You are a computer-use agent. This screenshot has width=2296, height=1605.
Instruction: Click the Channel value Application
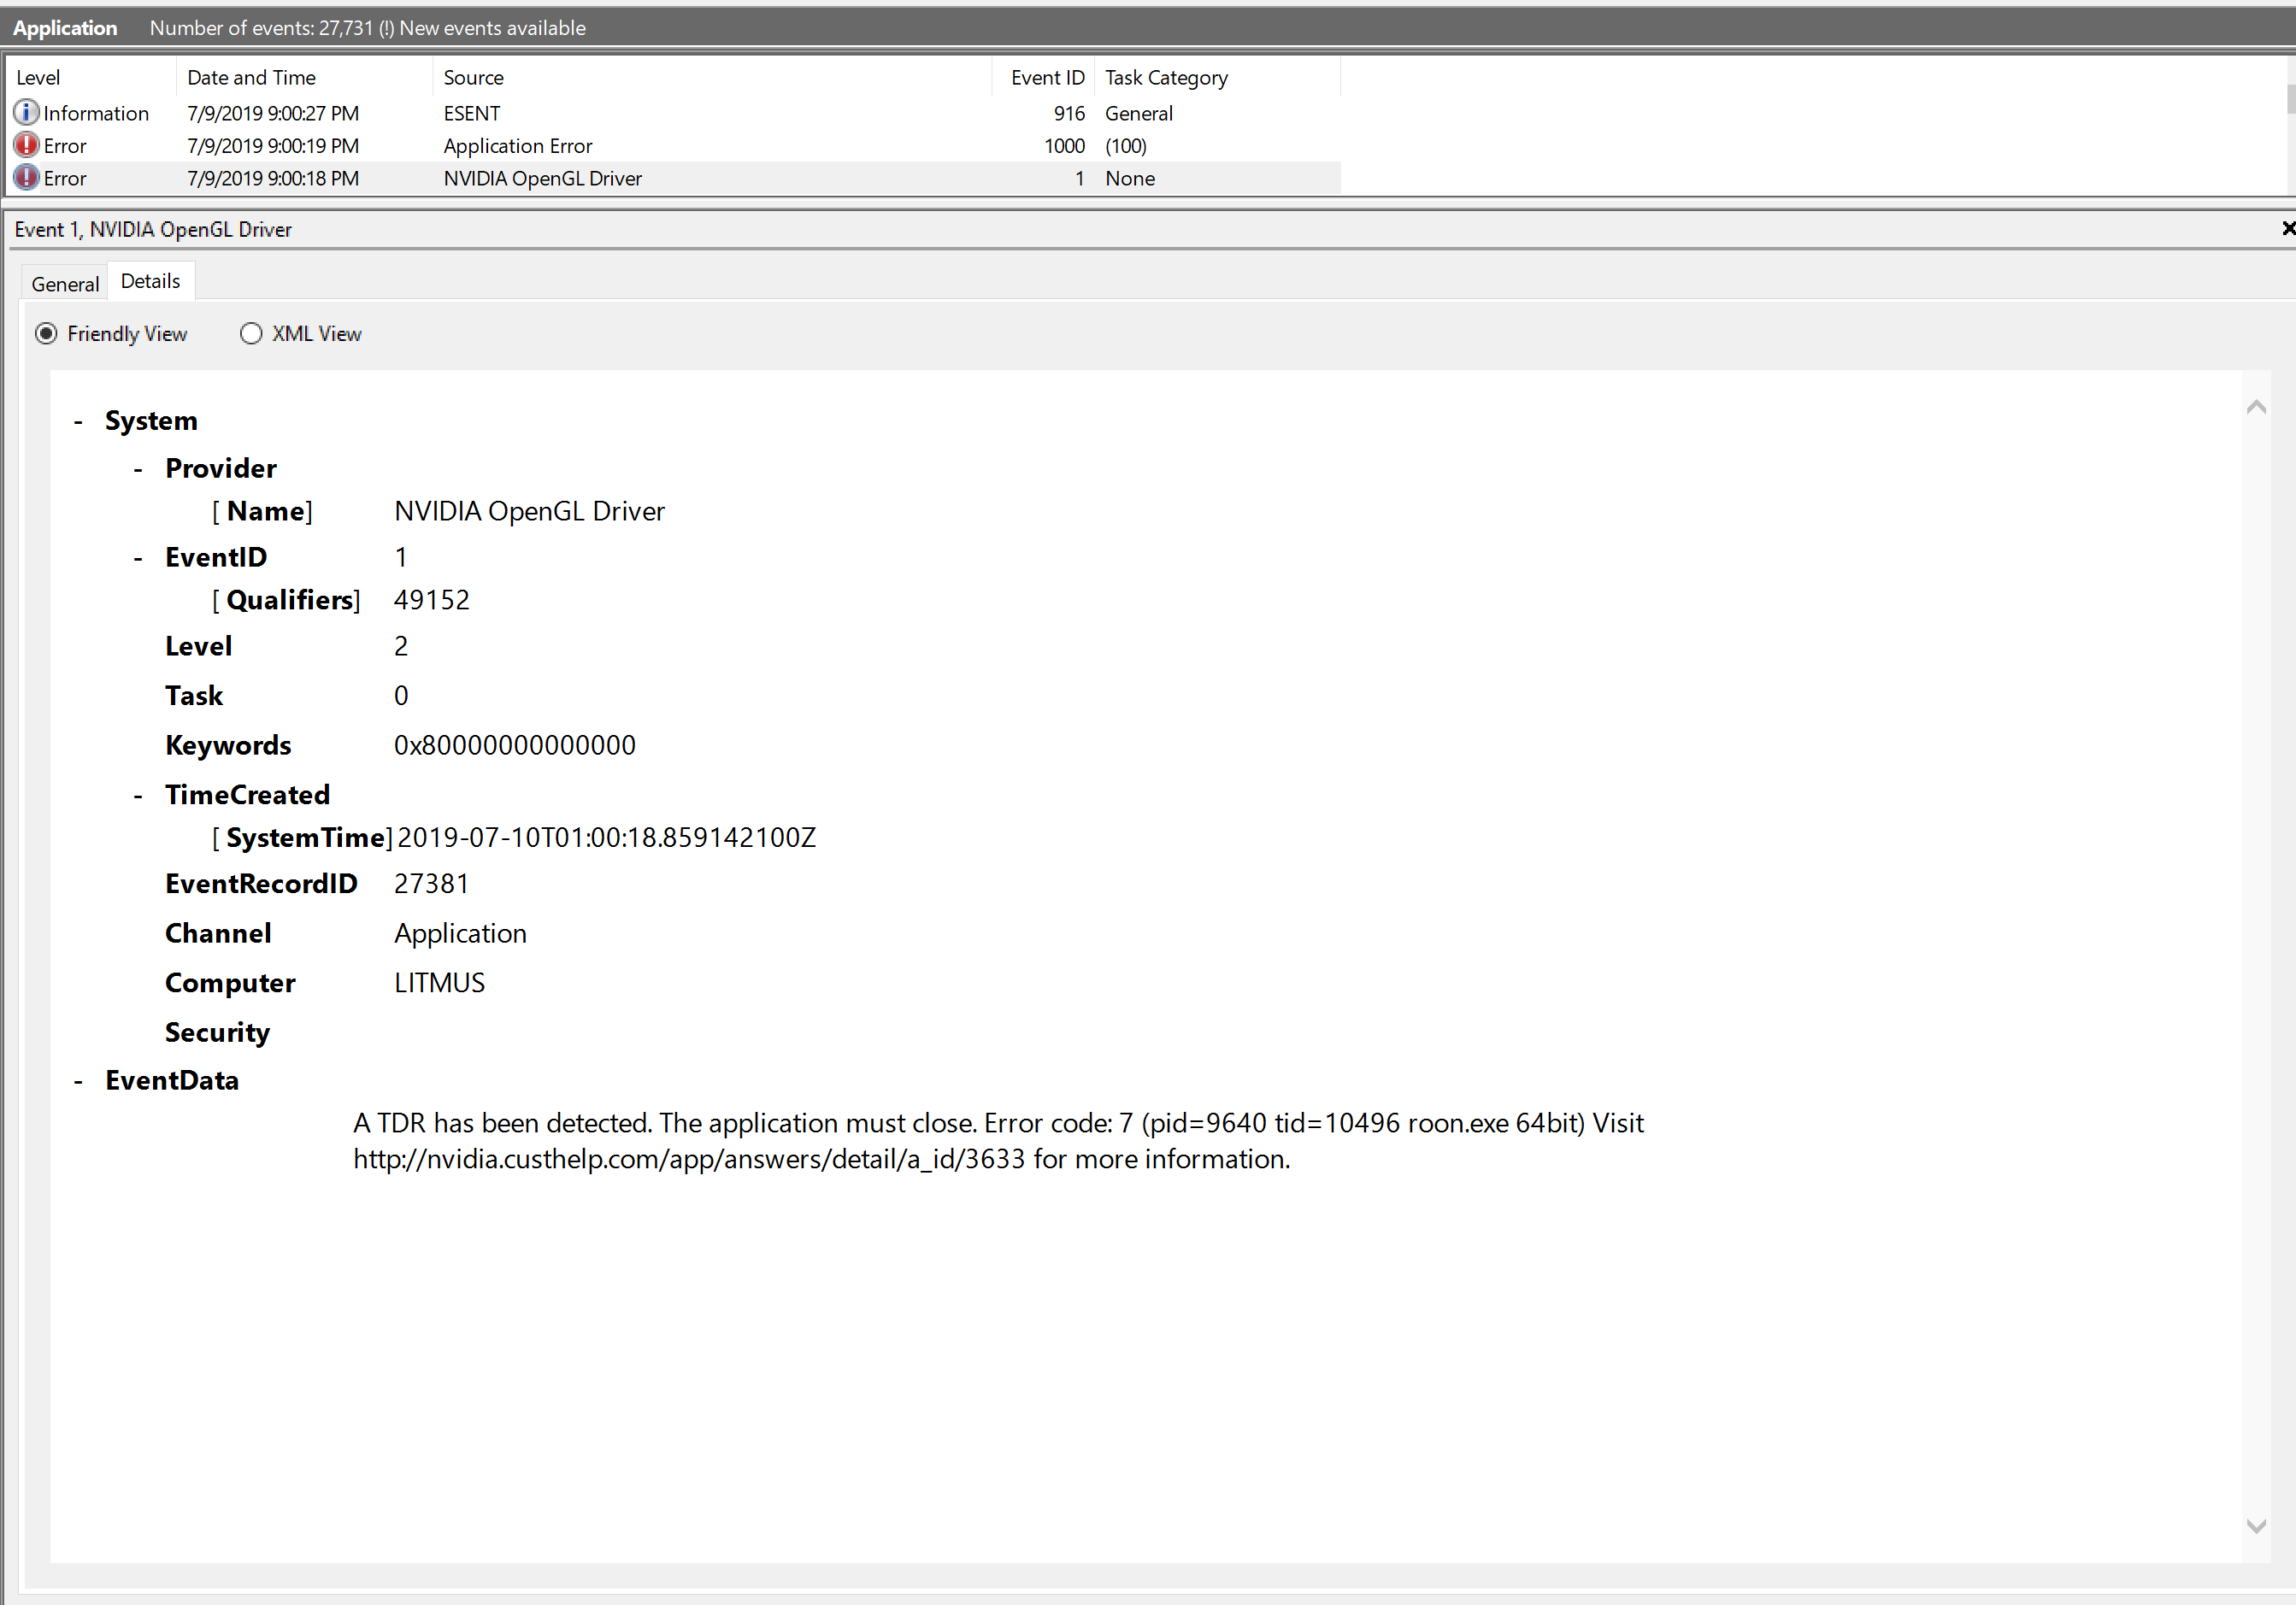460,933
